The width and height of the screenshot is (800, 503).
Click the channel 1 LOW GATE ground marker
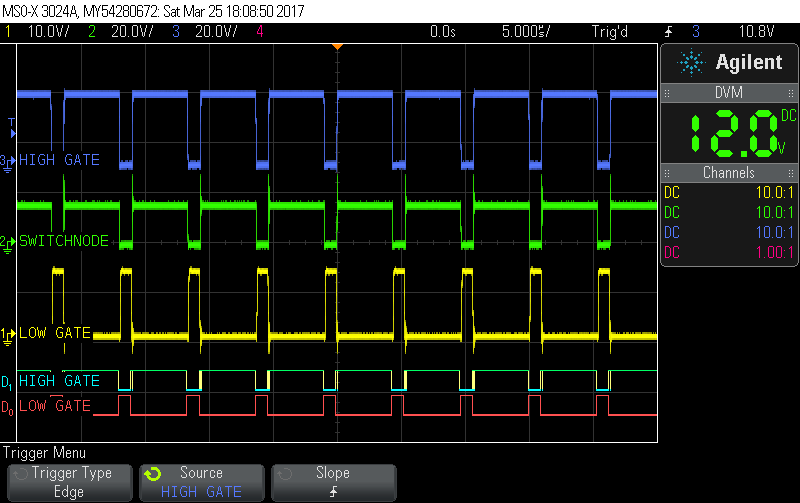click(8, 333)
